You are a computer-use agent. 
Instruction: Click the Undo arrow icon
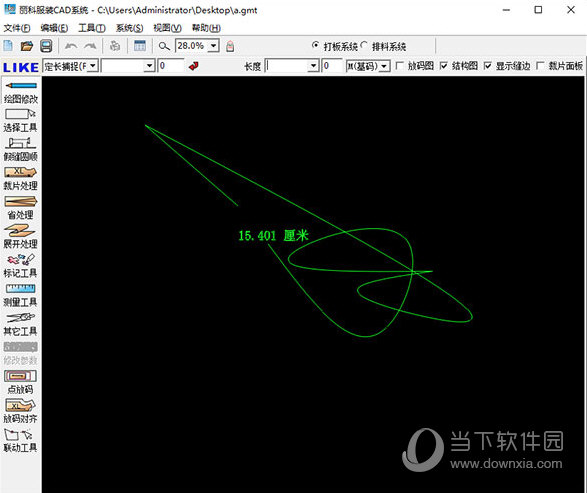coord(71,46)
